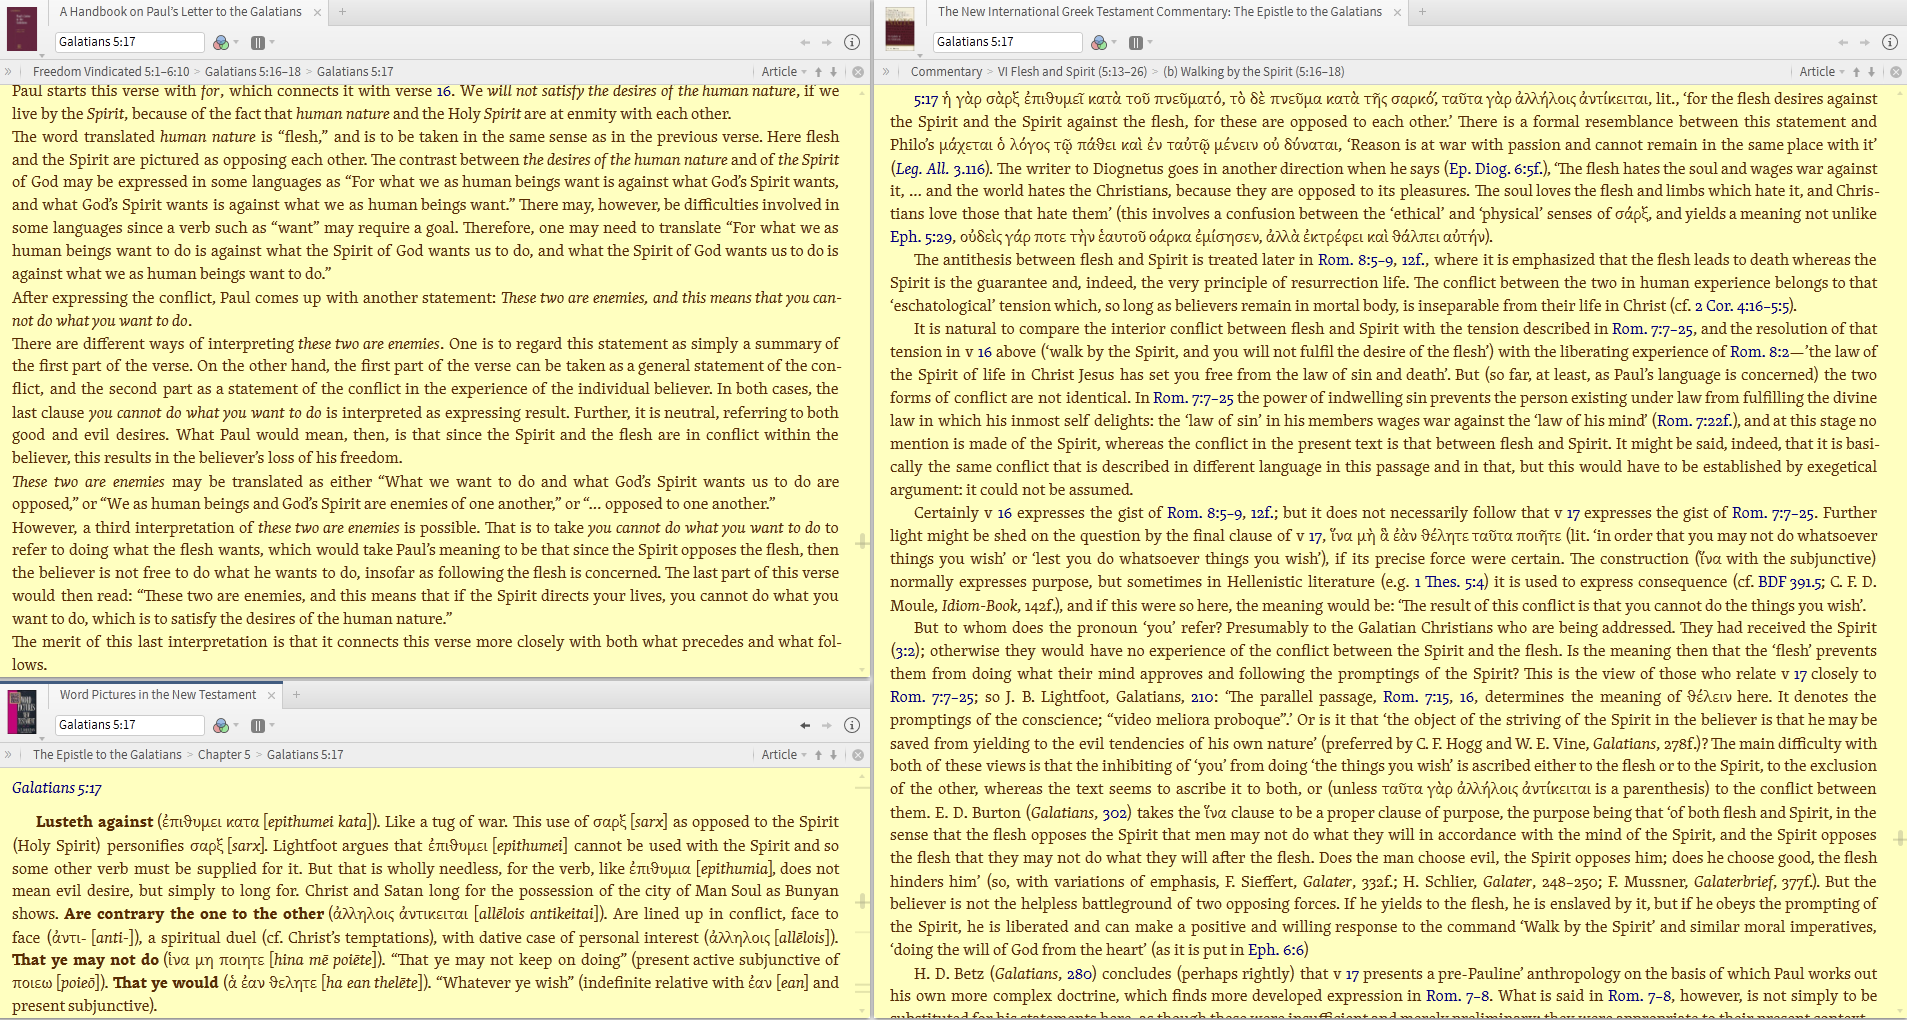Show resource info for Handbook panel

pos(852,42)
